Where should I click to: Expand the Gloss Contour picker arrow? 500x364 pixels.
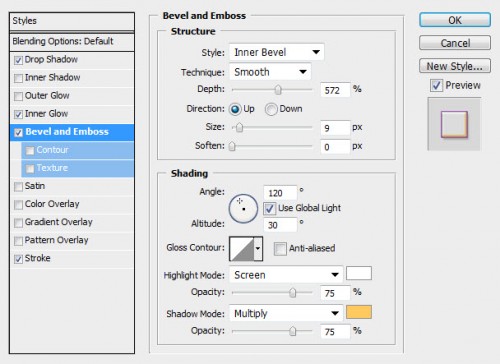pyautogui.click(x=258, y=248)
